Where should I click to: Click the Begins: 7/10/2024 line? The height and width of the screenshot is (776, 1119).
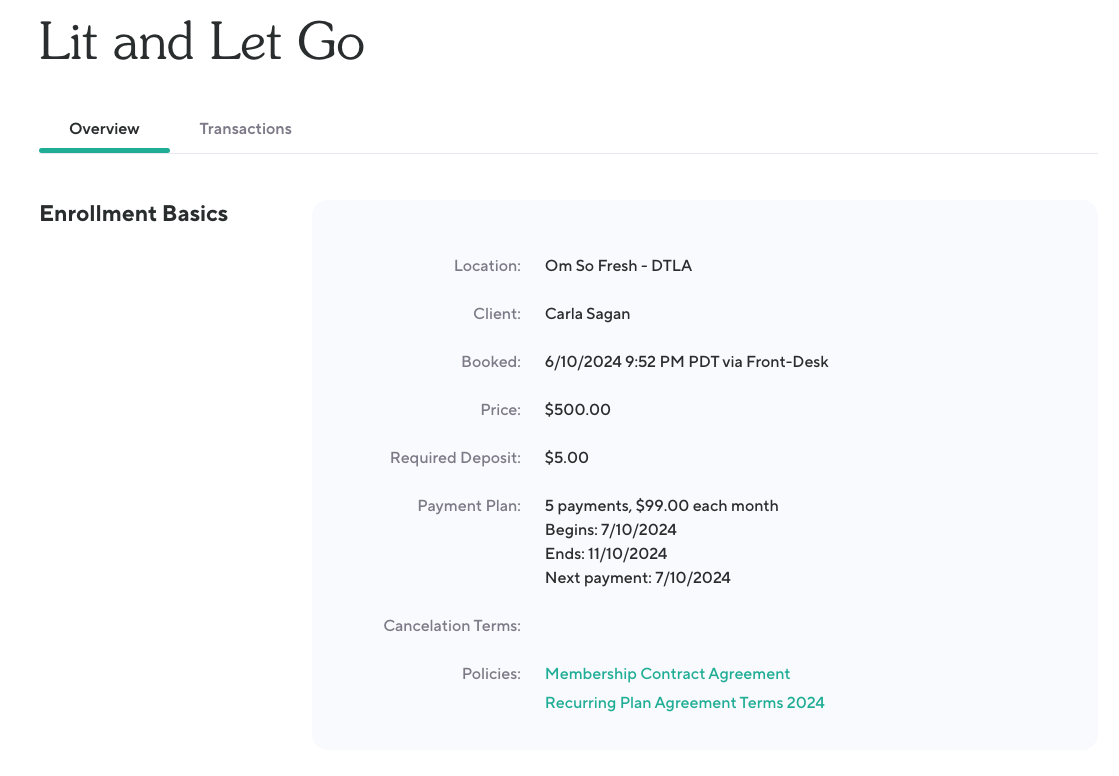pyautogui.click(x=610, y=530)
